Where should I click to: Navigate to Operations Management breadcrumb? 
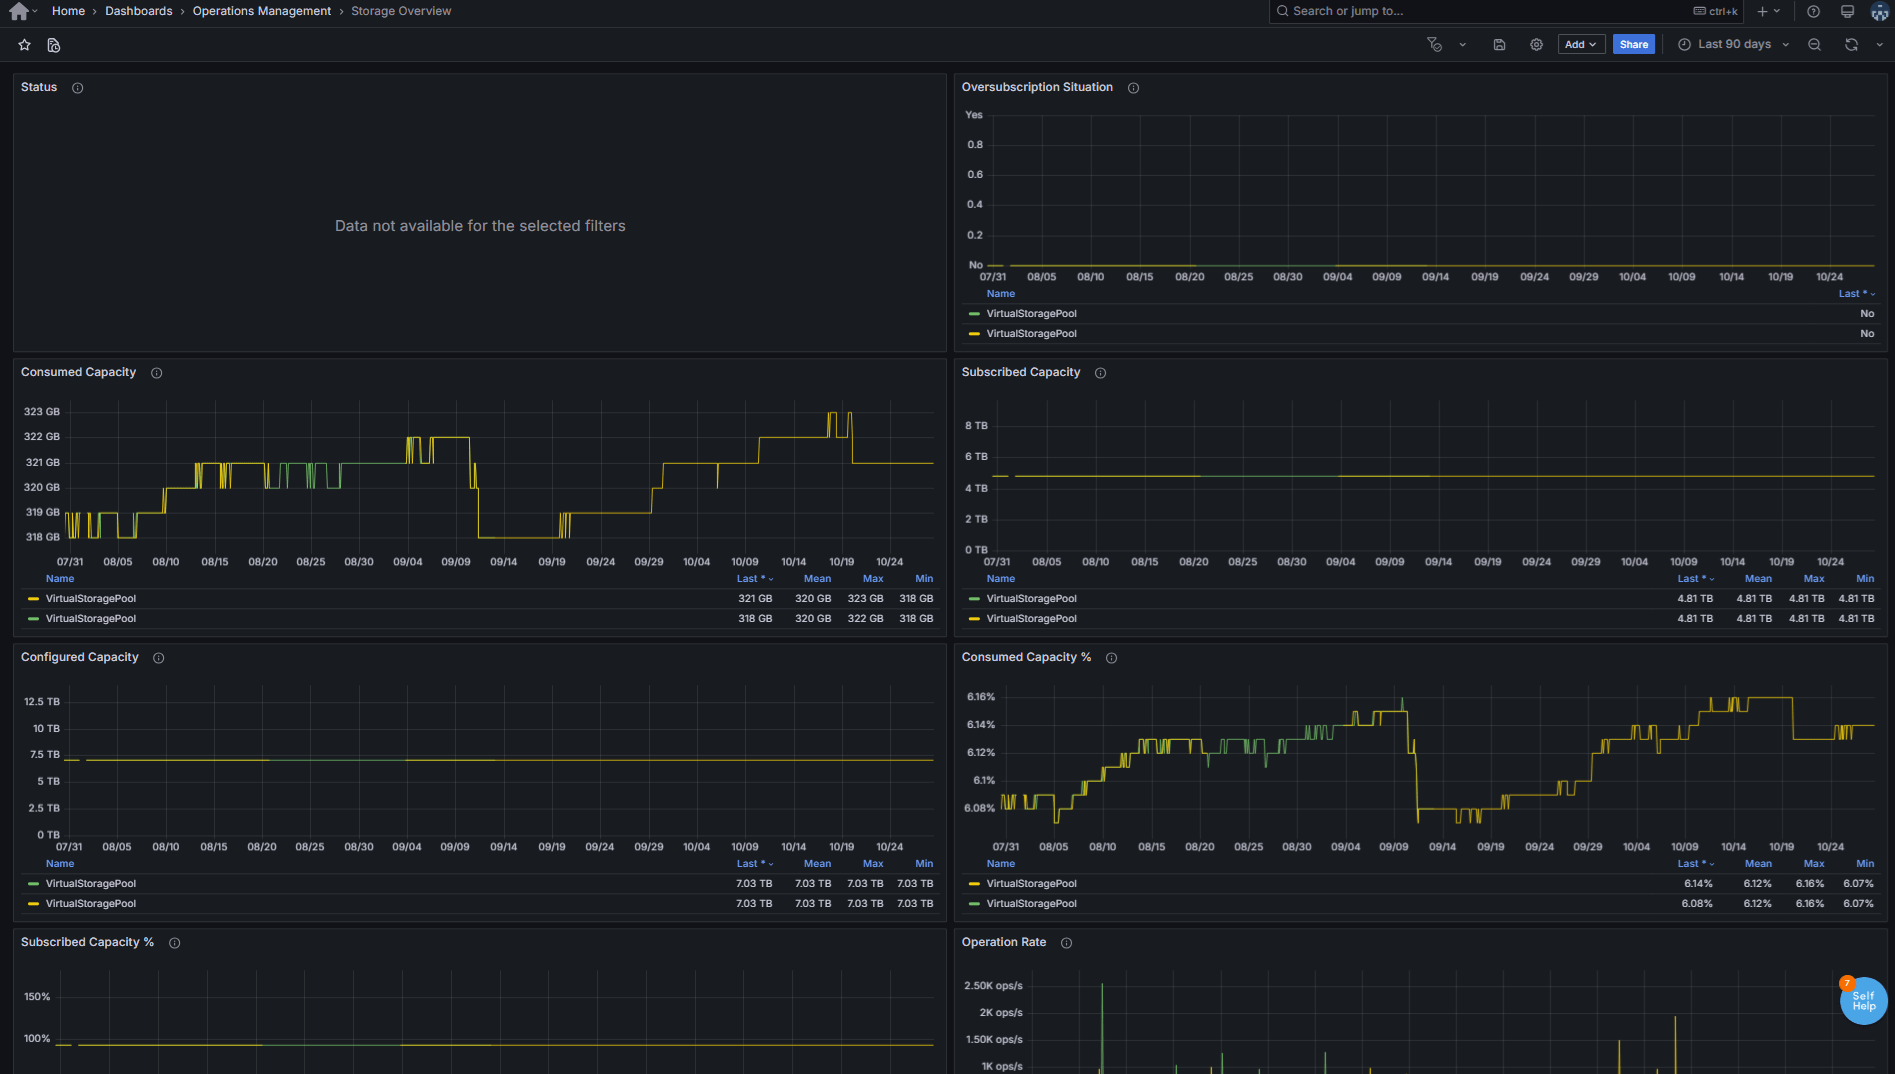[261, 11]
